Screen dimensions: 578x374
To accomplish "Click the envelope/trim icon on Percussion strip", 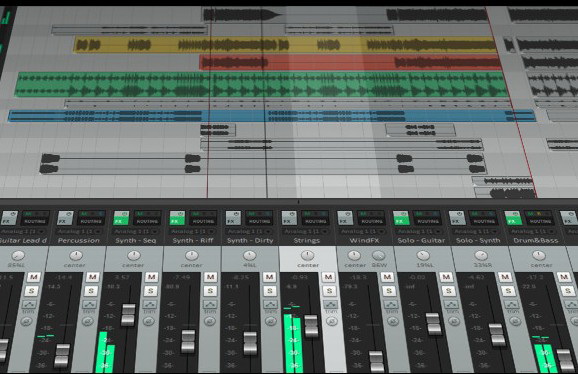I will 90,305.
